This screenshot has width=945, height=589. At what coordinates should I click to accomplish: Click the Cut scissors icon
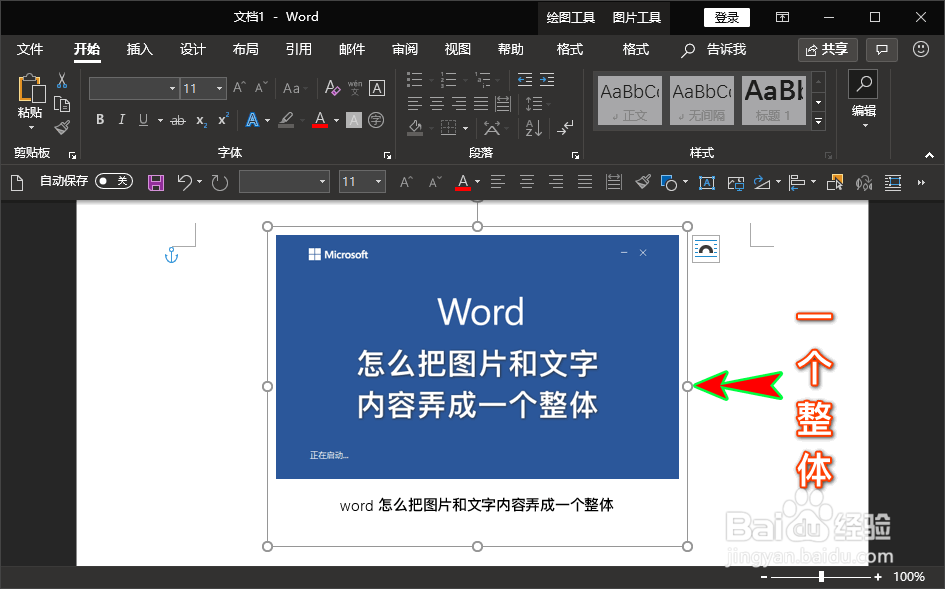pyautogui.click(x=61, y=80)
